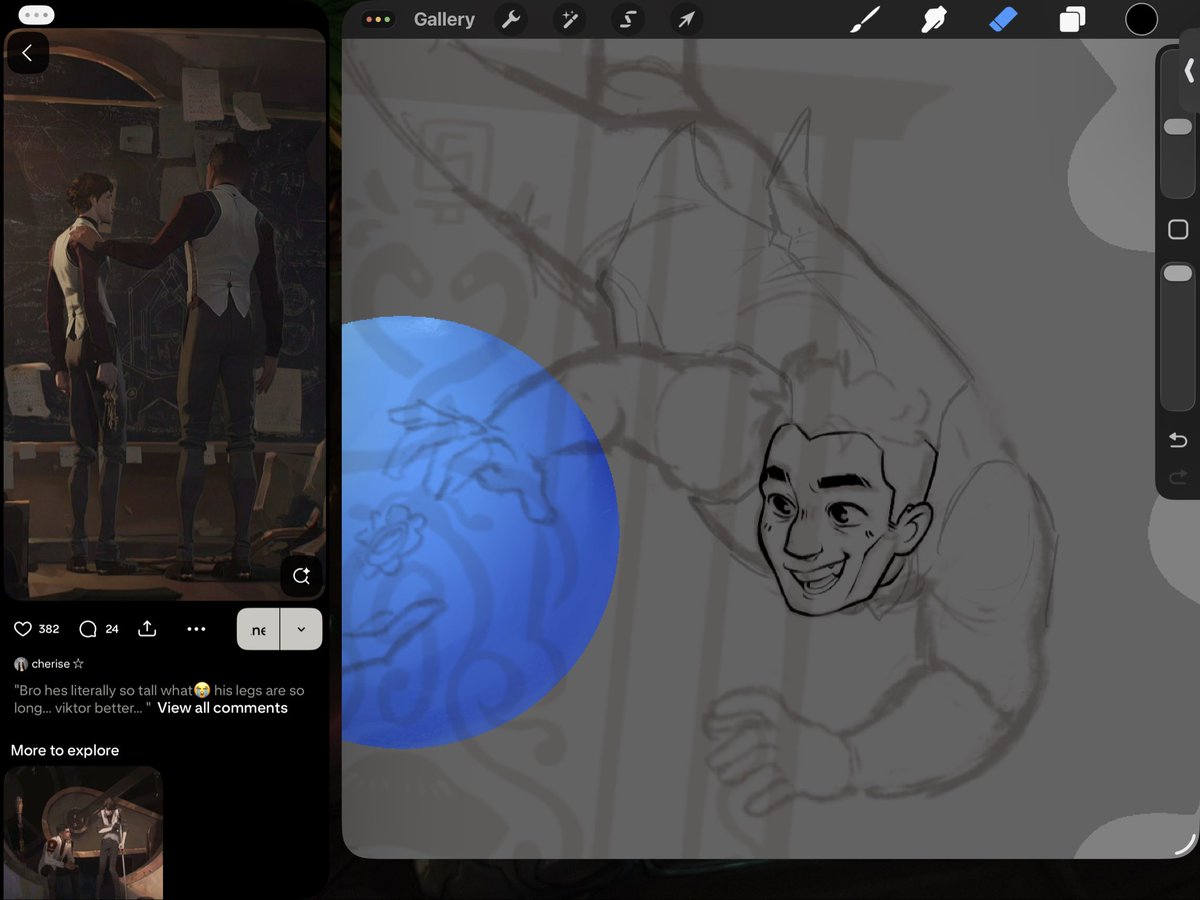1200x900 pixels.
Task: Open the Actions wrench menu
Action: coord(511,19)
